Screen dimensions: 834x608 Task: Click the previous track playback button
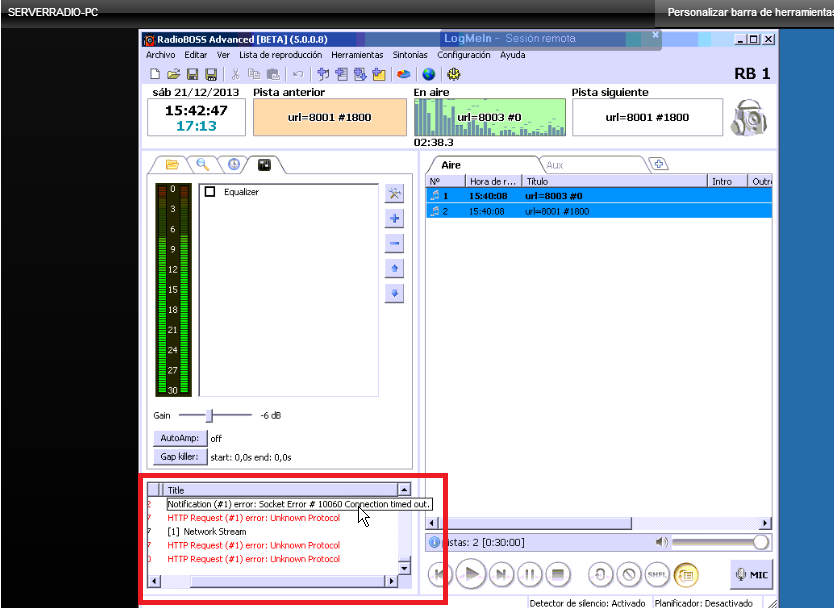[x=440, y=574]
